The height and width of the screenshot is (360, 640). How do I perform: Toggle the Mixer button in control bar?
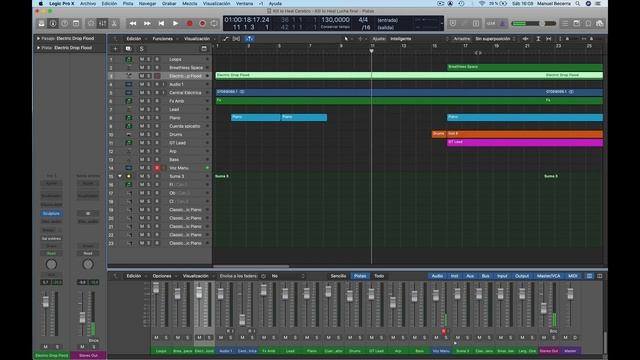pos(102,24)
